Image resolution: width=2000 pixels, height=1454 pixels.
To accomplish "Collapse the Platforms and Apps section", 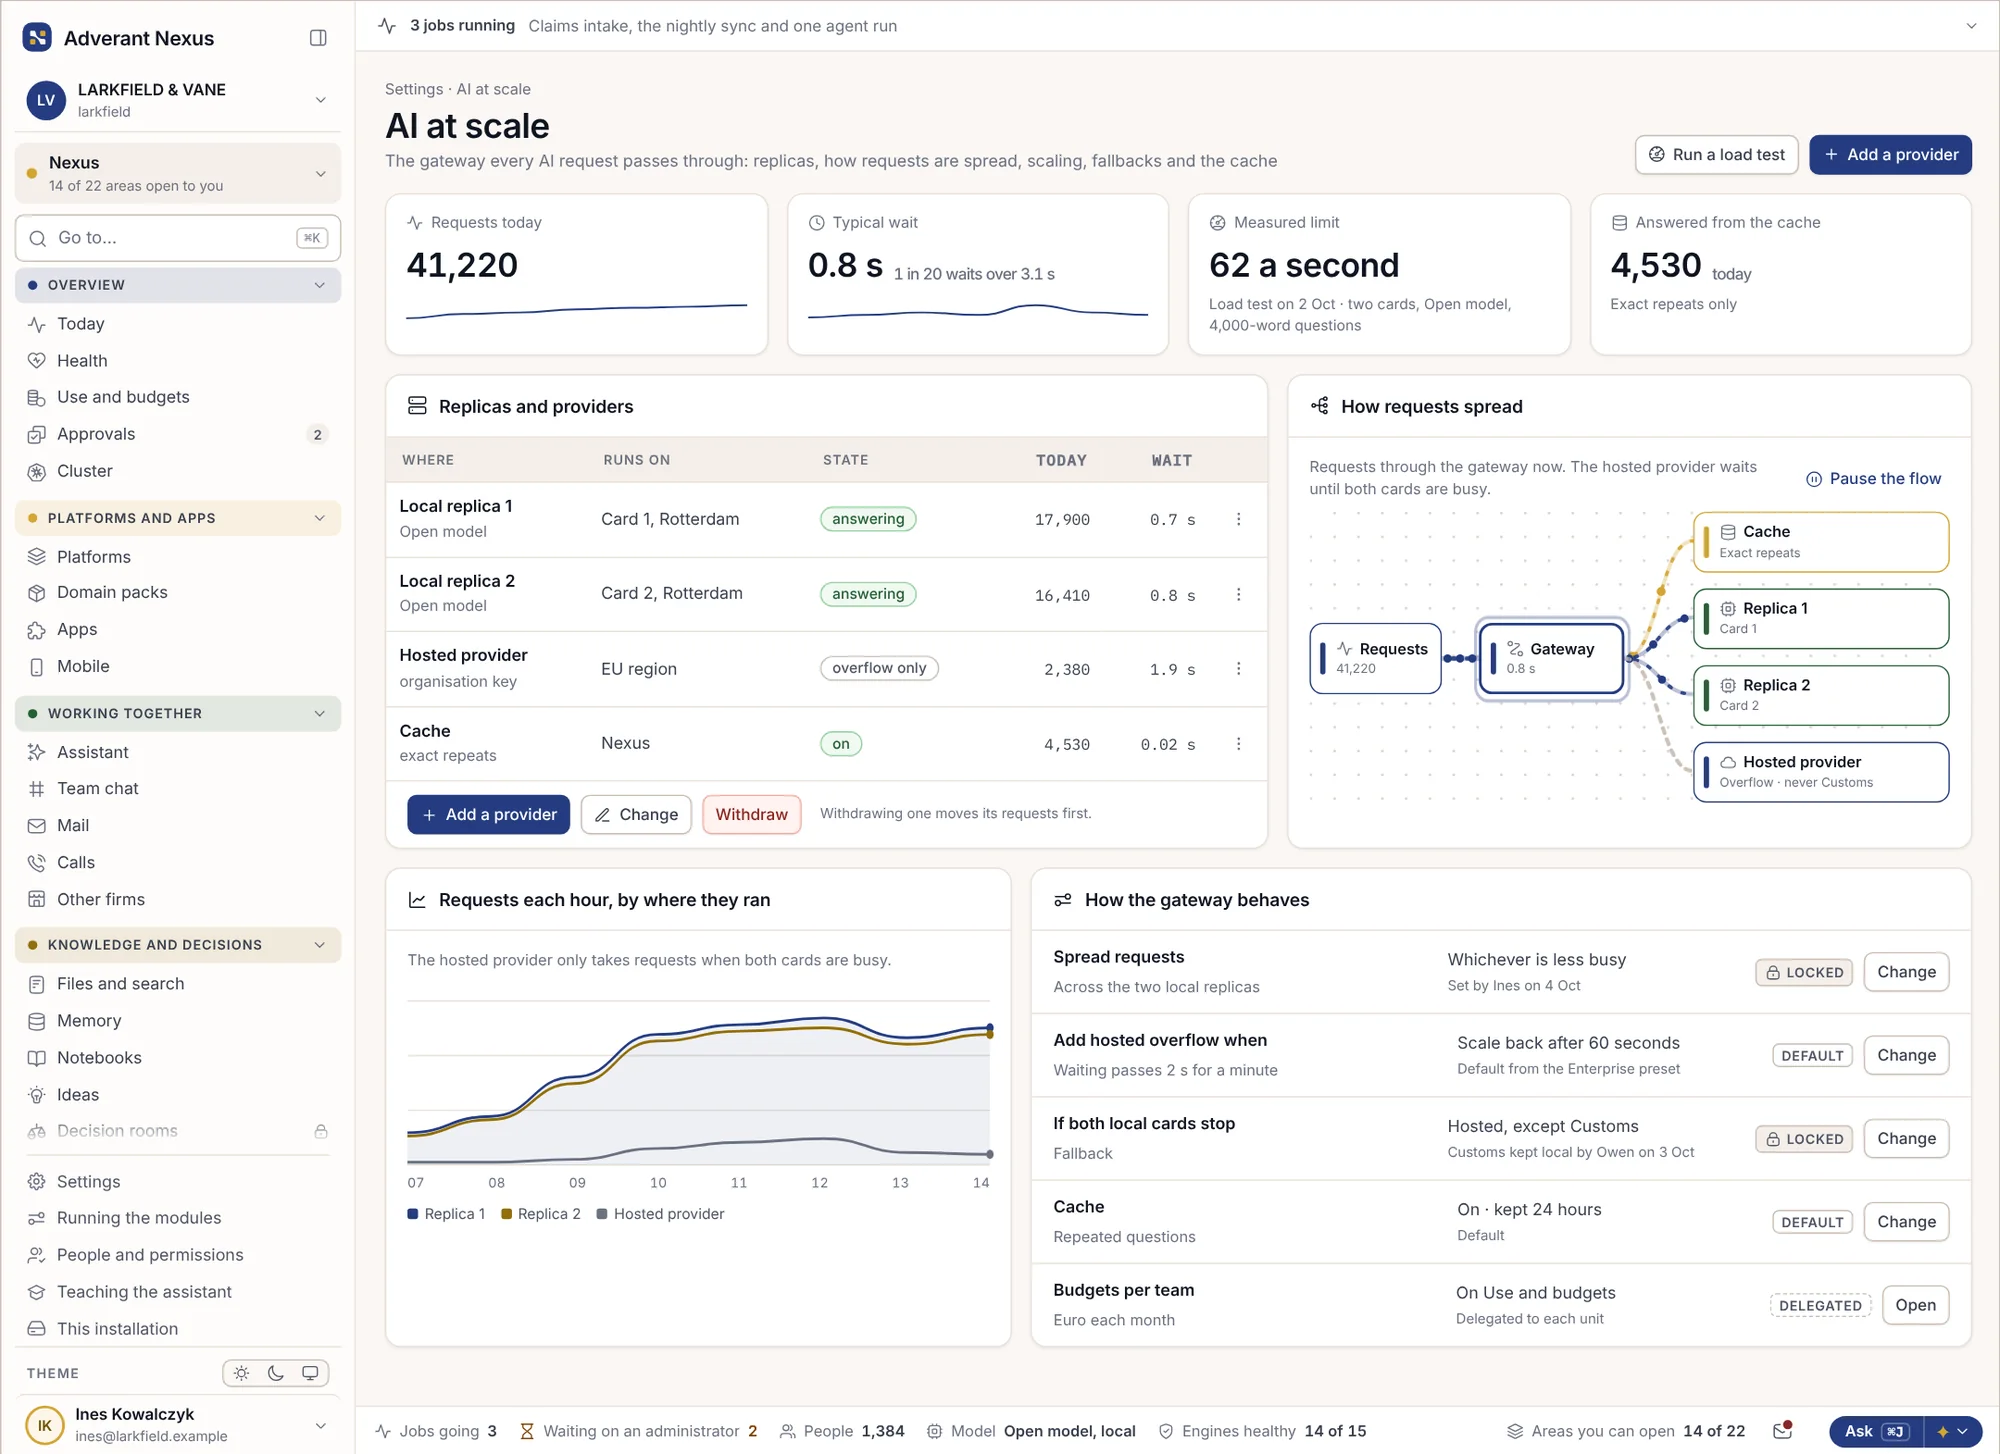I will tap(178, 518).
